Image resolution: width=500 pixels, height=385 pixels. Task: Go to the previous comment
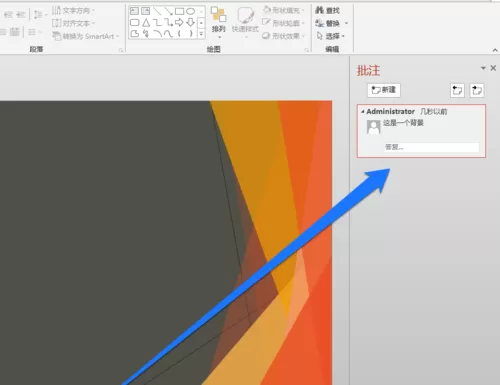pos(457,90)
